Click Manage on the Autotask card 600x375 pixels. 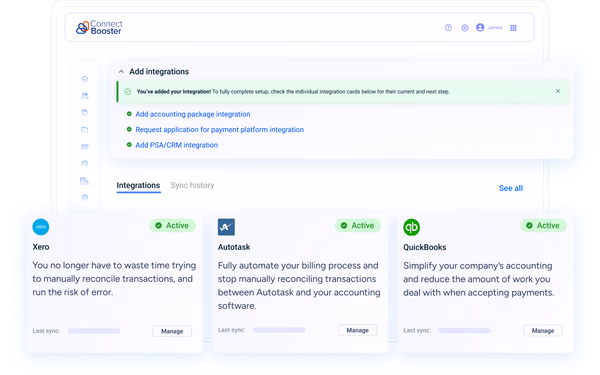357,330
